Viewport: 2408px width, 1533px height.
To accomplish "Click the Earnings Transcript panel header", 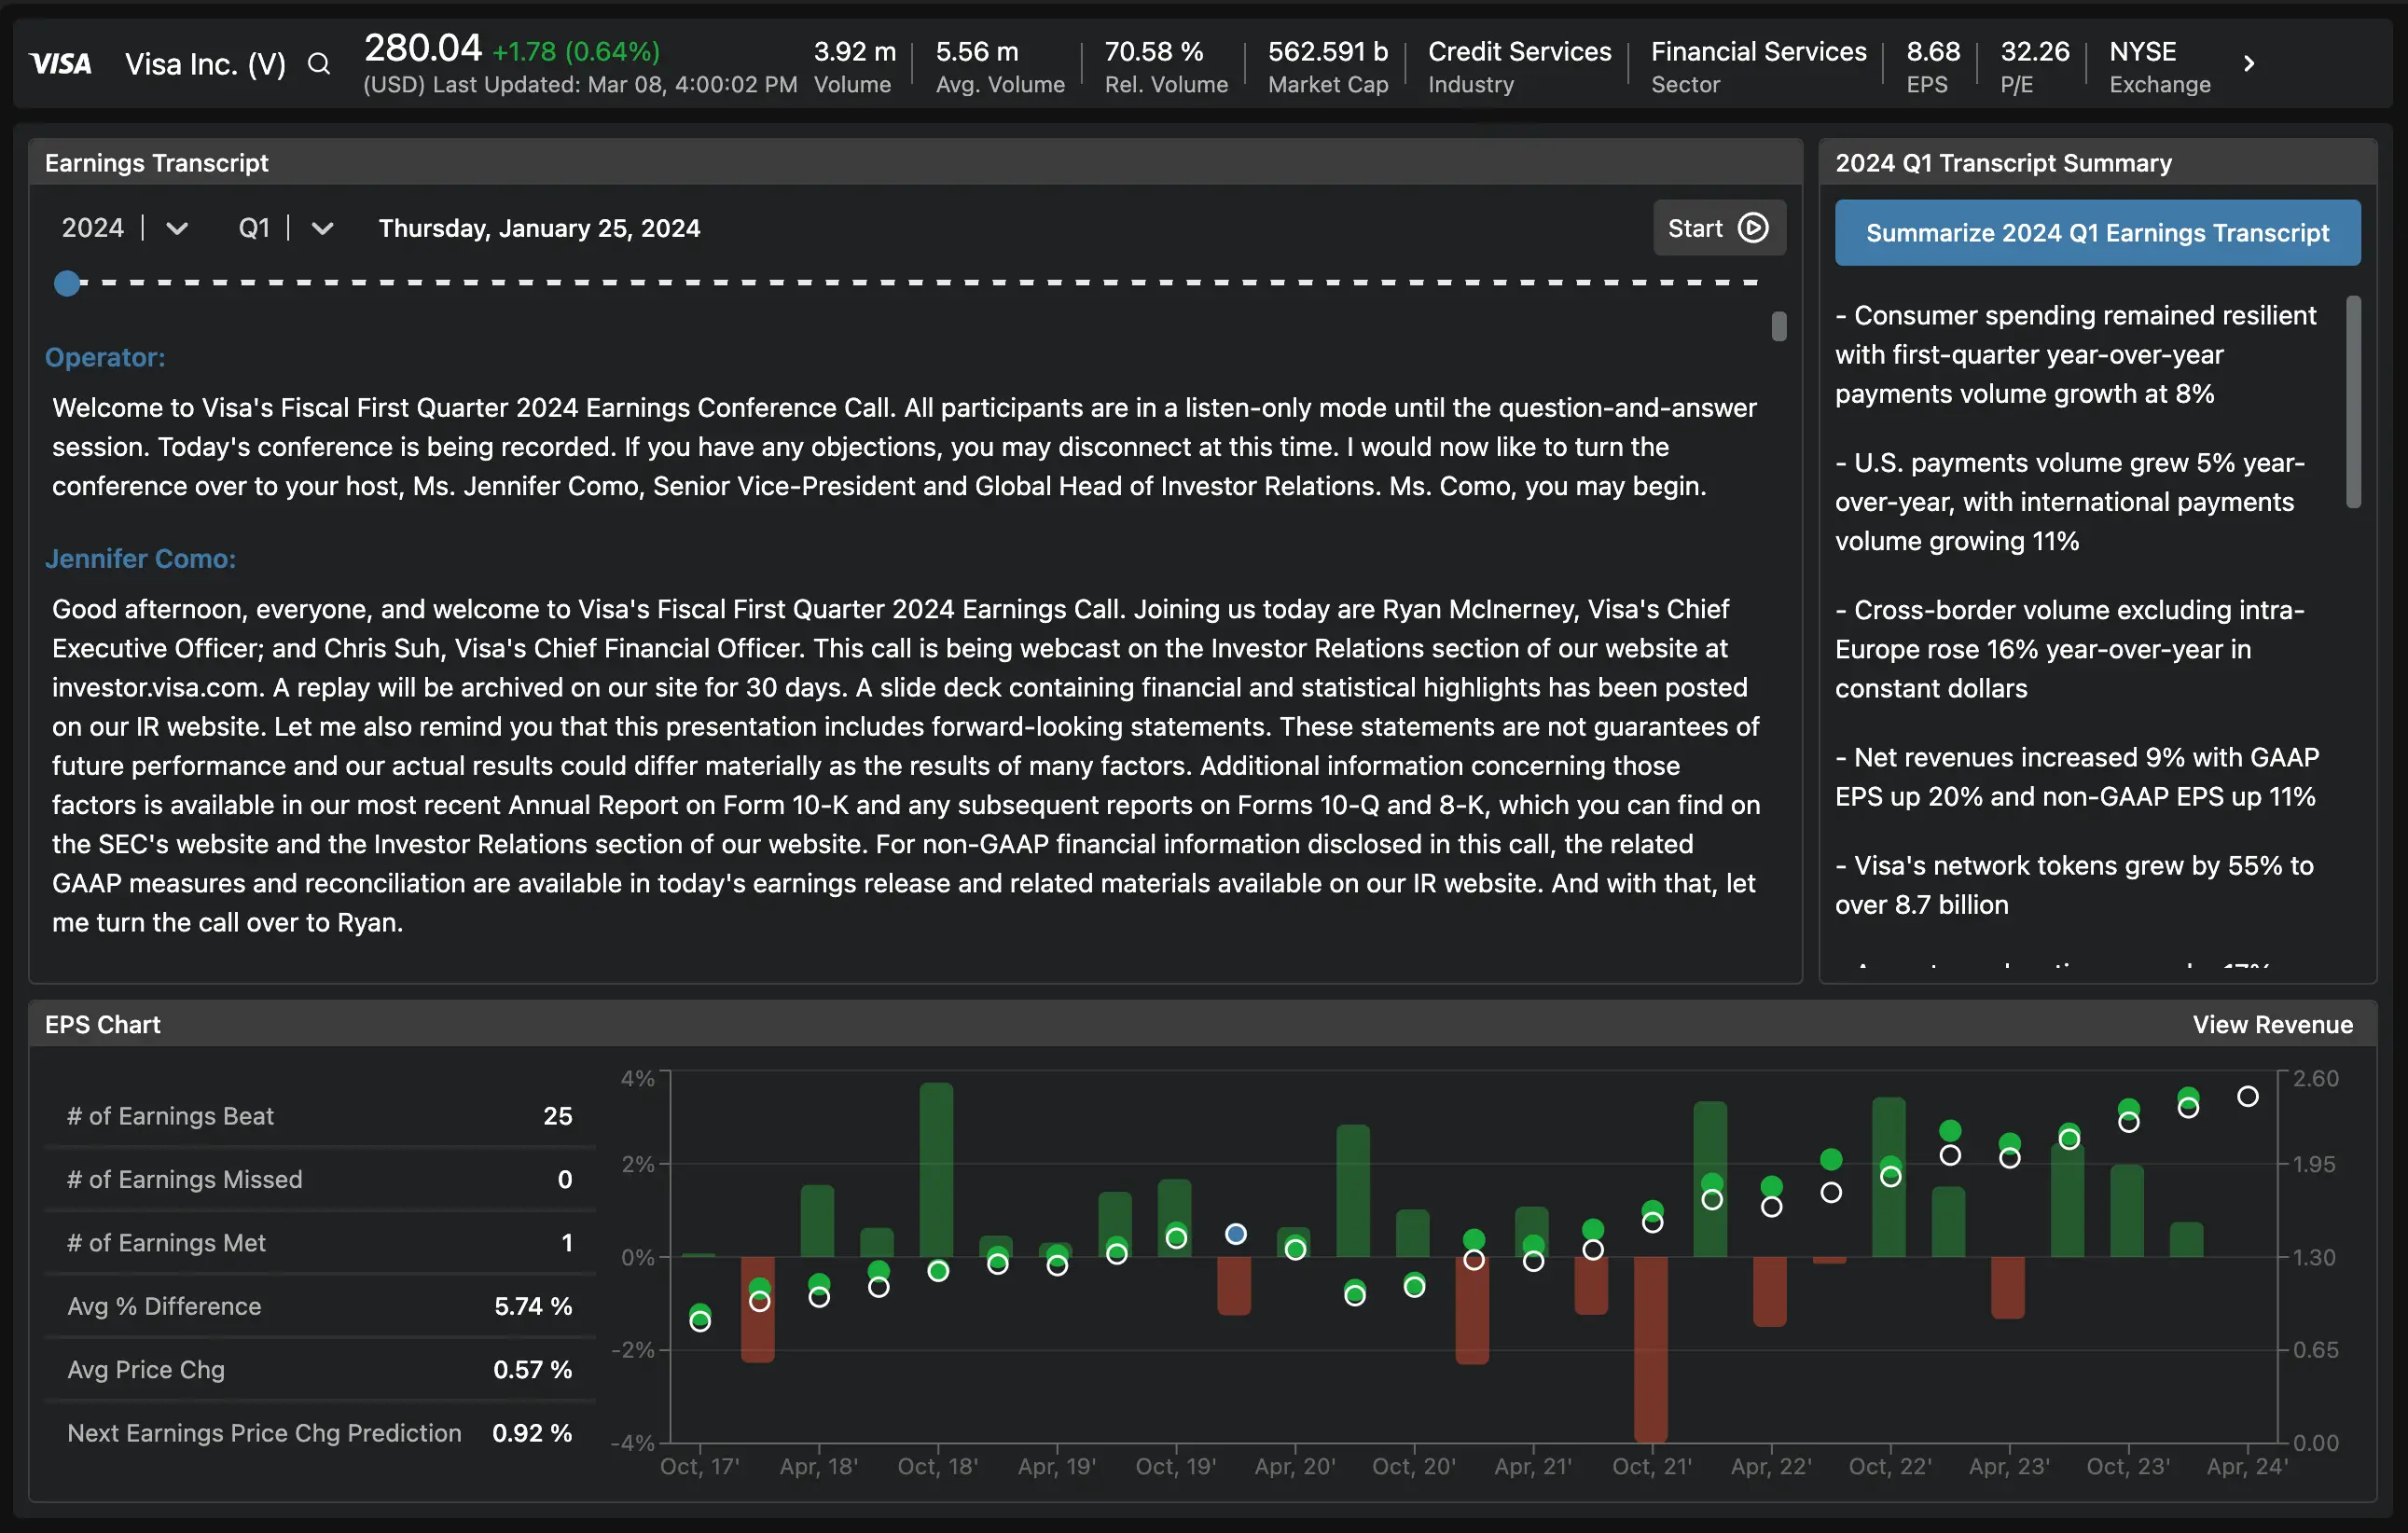I will point(156,162).
